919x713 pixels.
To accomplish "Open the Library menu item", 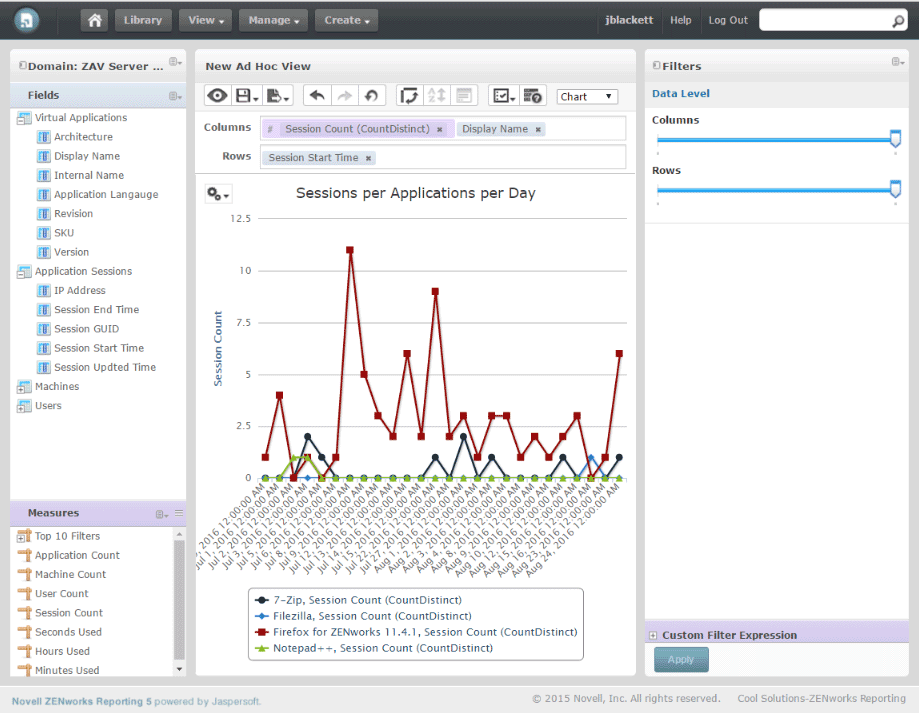I will pos(142,21).
